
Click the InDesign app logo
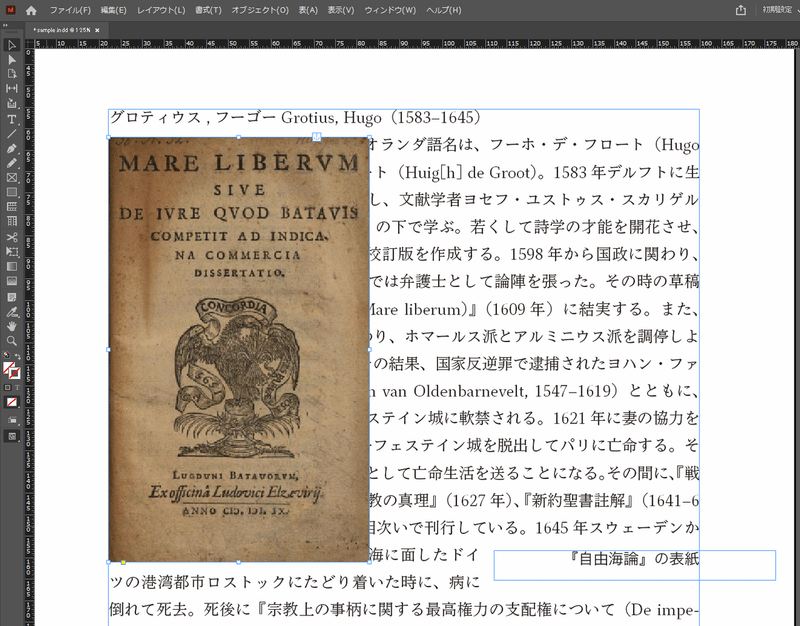click(10, 10)
